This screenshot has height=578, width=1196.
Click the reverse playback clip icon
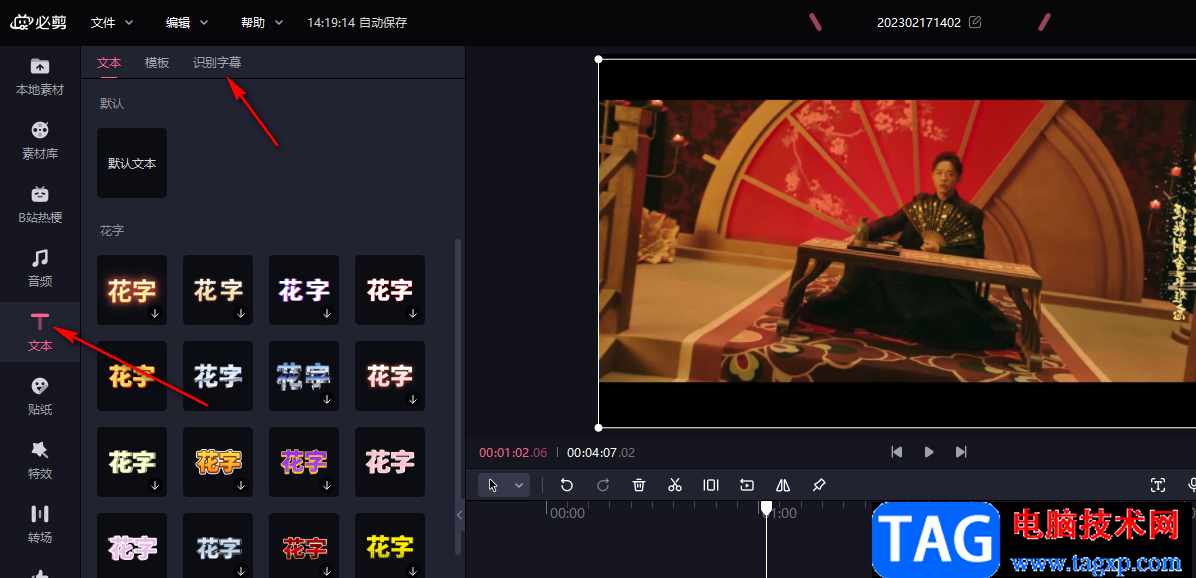(747, 485)
